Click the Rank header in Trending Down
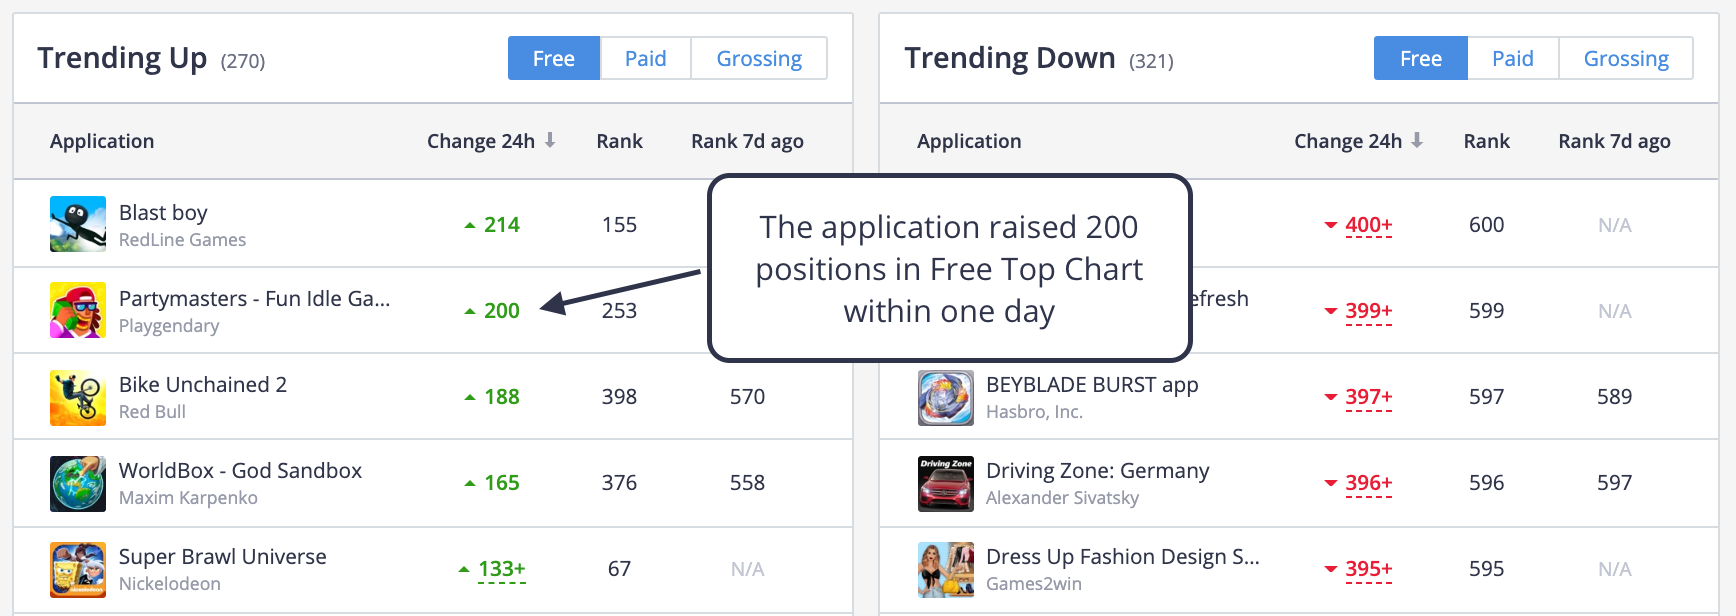1736x616 pixels. (x=1486, y=141)
